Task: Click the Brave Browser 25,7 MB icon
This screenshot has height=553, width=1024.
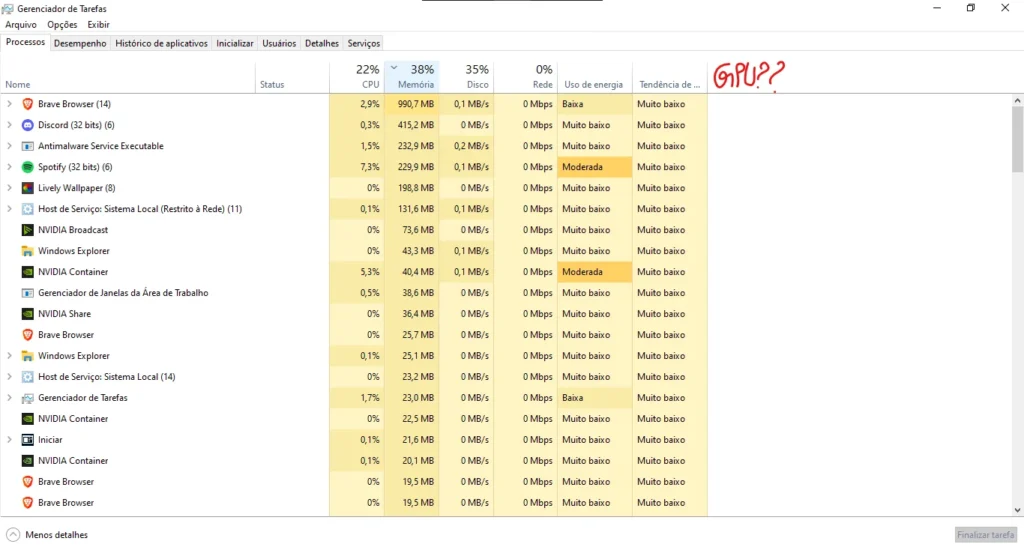Action: point(27,334)
